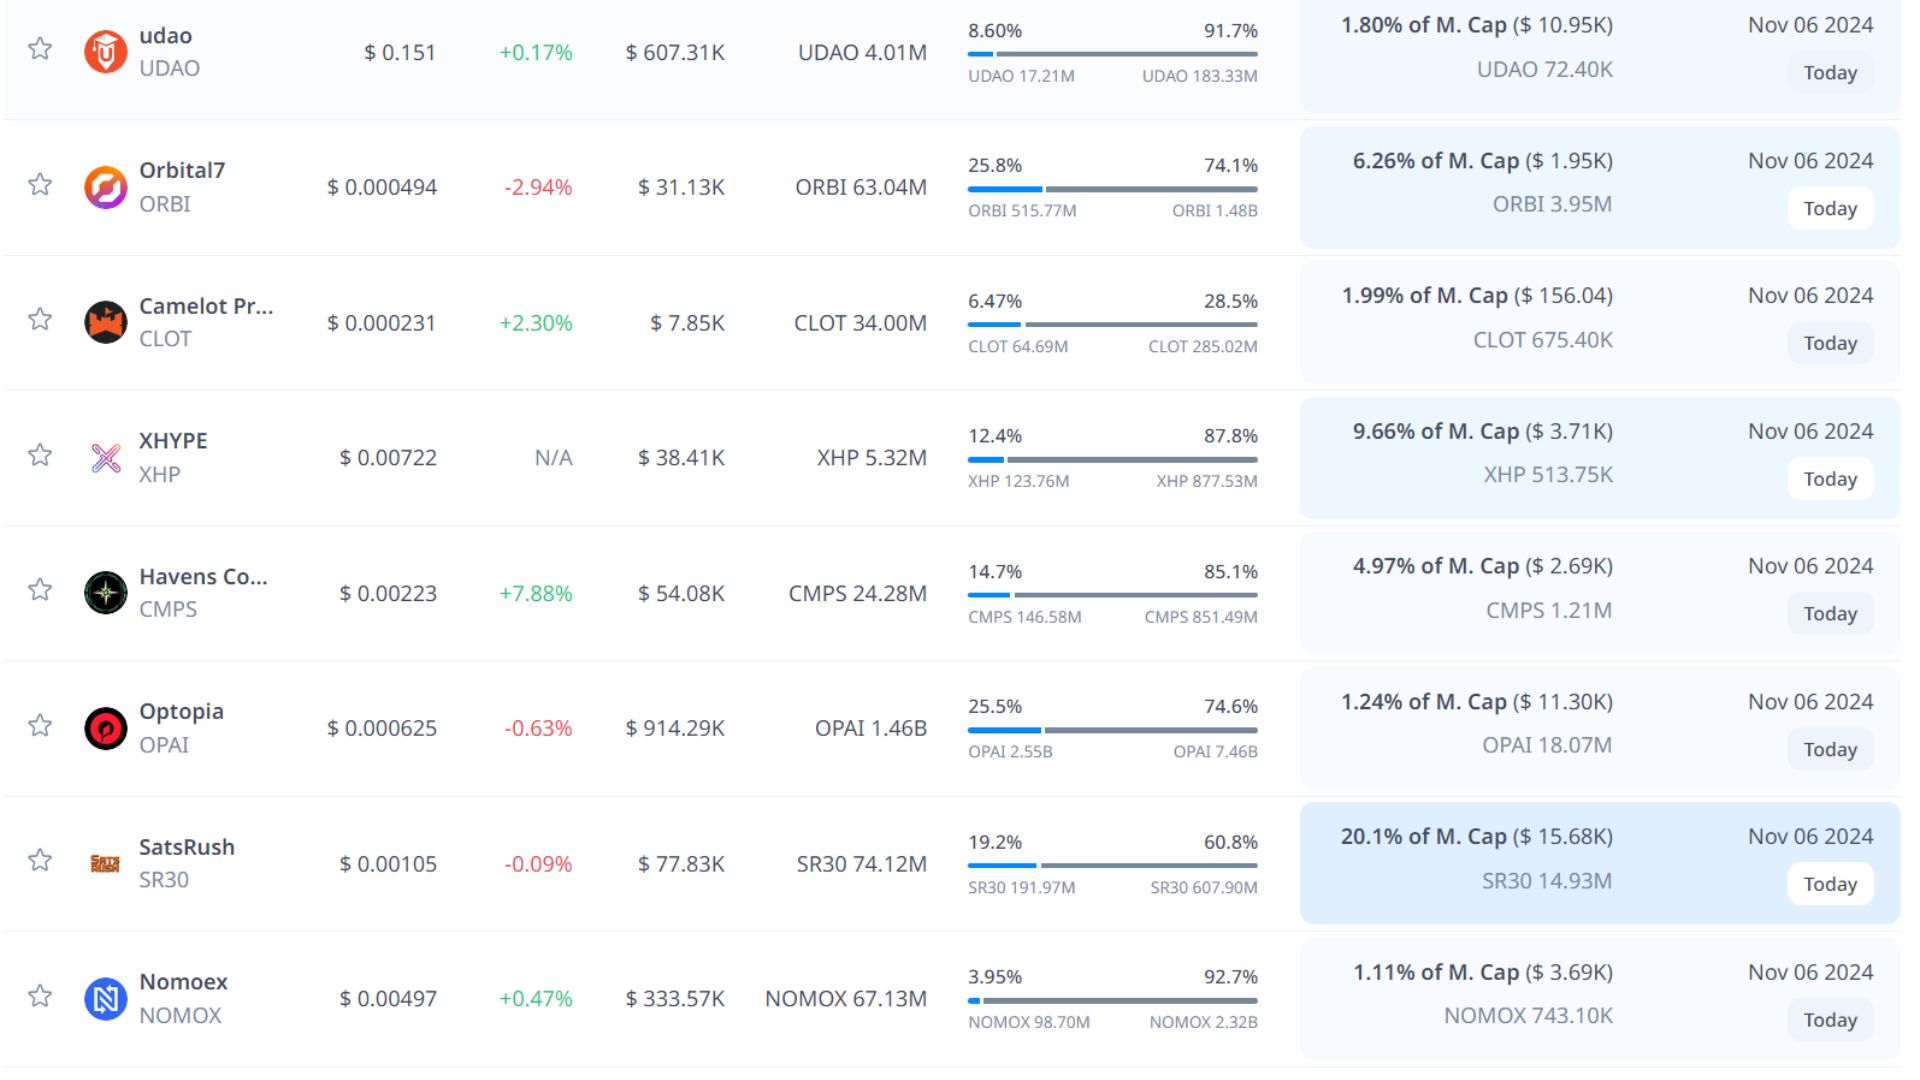Star the Nomoex row as favorite
This screenshot has height=1080, width=1920.
click(40, 996)
